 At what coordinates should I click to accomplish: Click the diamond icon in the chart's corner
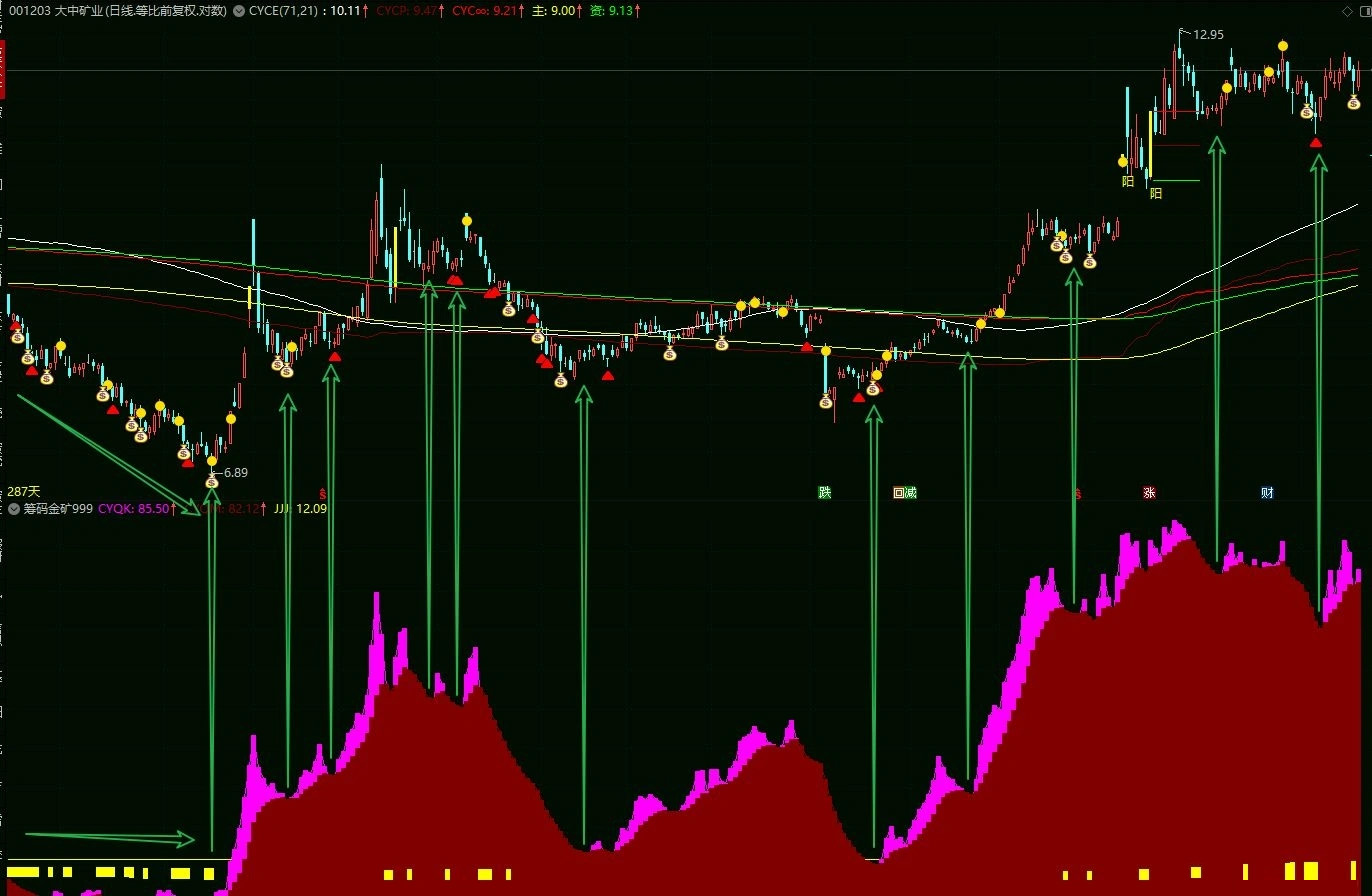tap(1346, 10)
